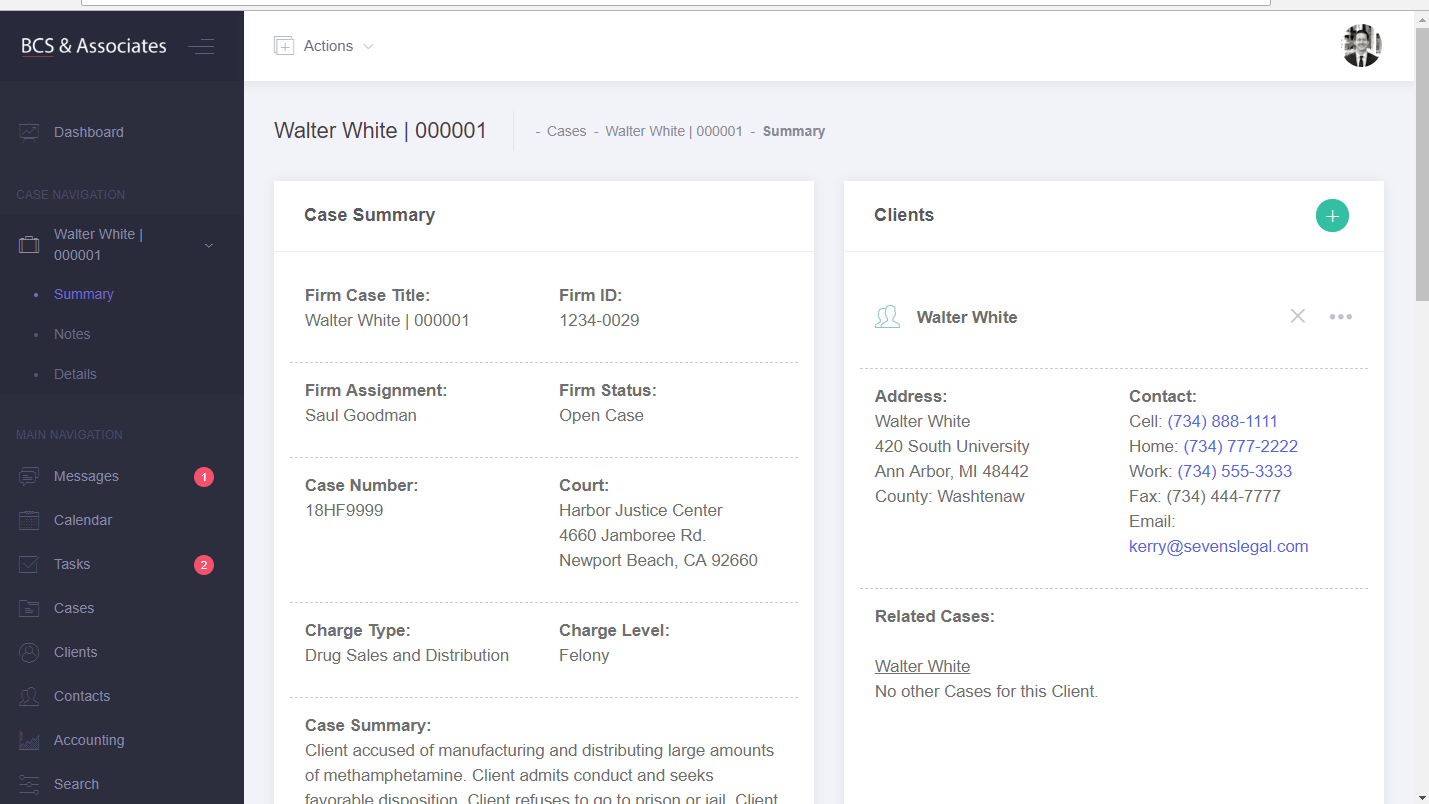Viewport: 1429px width, 804px height.
Task: Select Details in case navigation
Action: [x=75, y=374]
